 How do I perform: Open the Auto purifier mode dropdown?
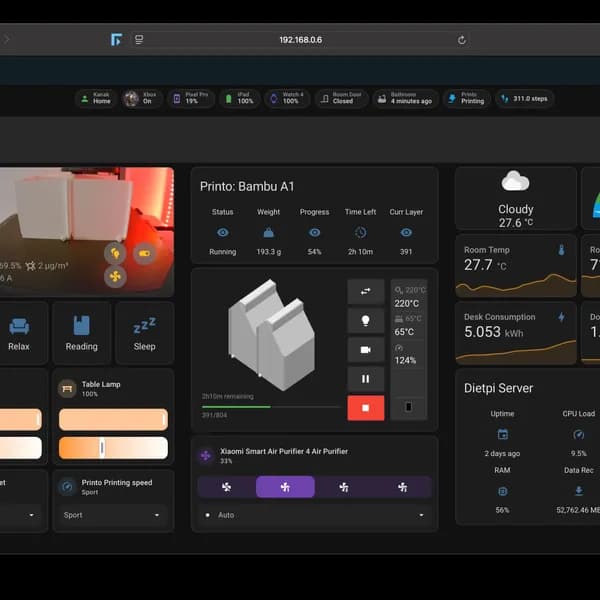315,515
